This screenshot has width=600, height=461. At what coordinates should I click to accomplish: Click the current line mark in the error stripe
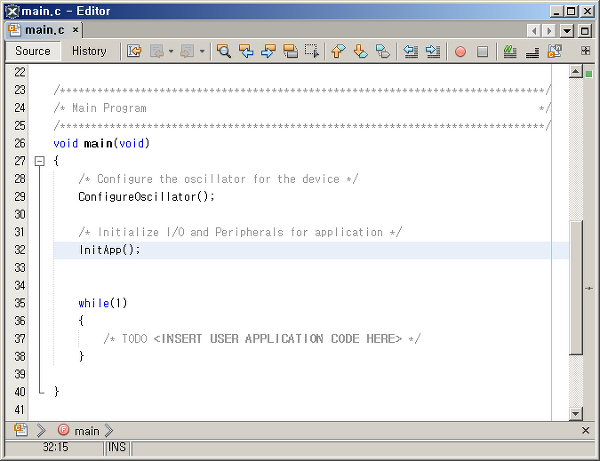point(589,288)
